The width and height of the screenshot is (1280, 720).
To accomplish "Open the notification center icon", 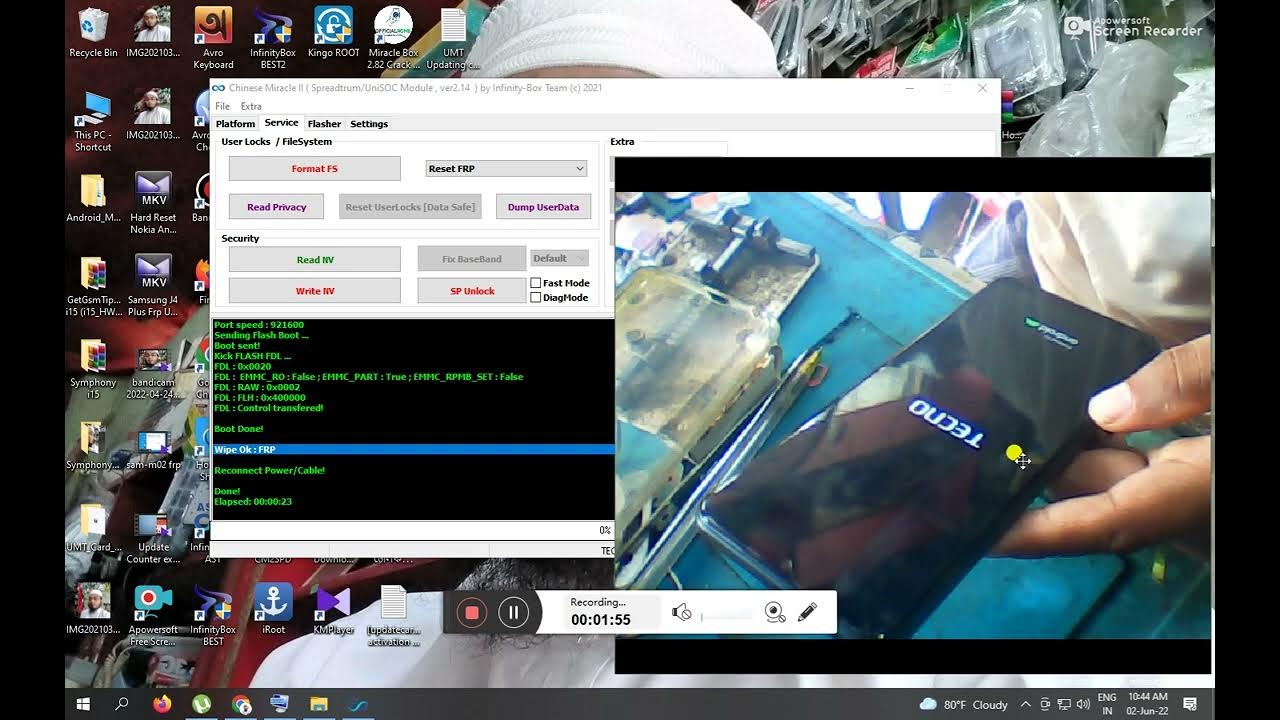I will click(x=1190, y=704).
